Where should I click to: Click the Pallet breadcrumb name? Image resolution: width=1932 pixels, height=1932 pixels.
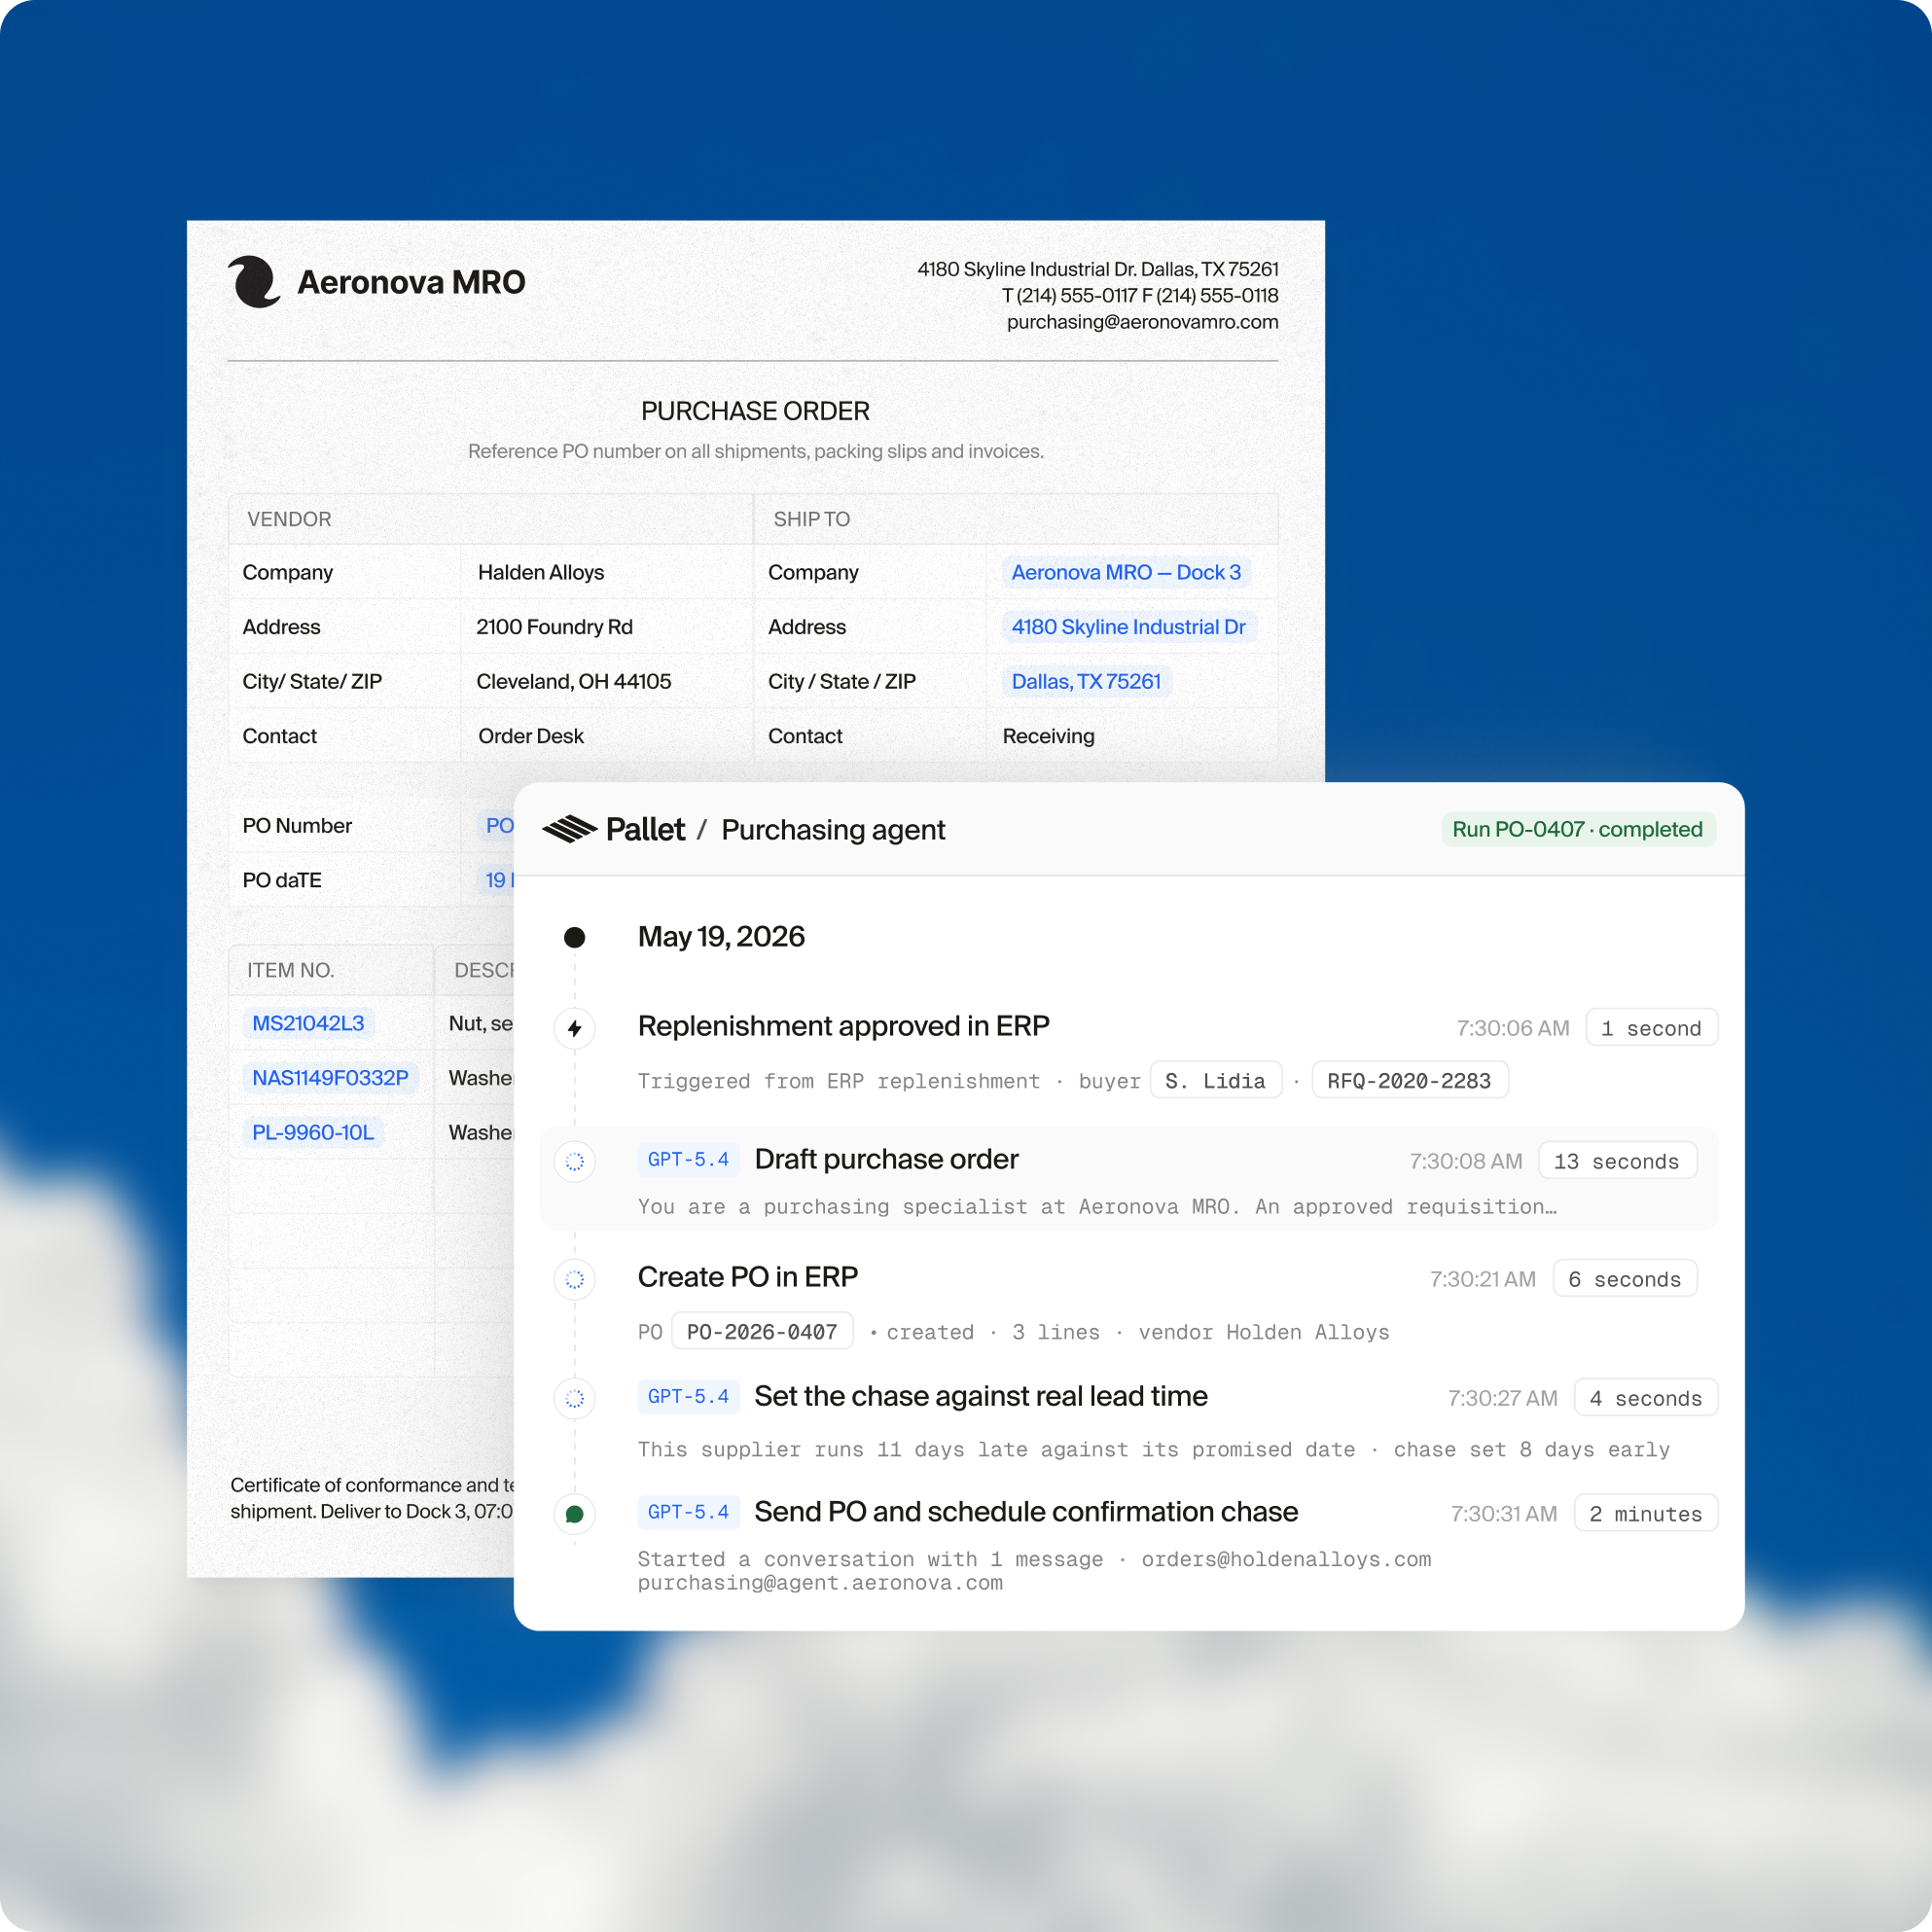coord(645,829)
